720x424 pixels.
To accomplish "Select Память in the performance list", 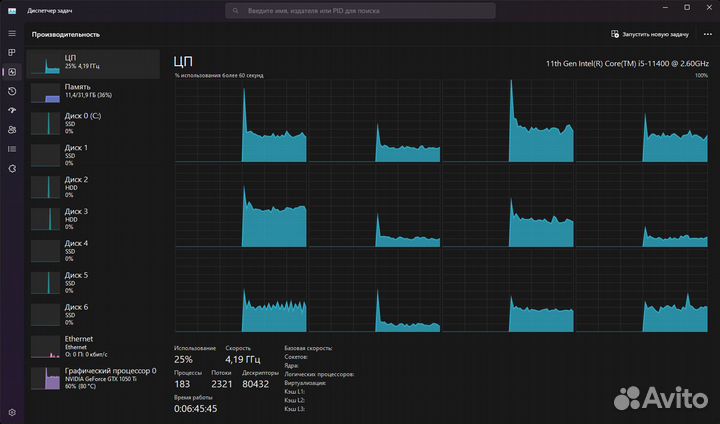I will (94, 92).
